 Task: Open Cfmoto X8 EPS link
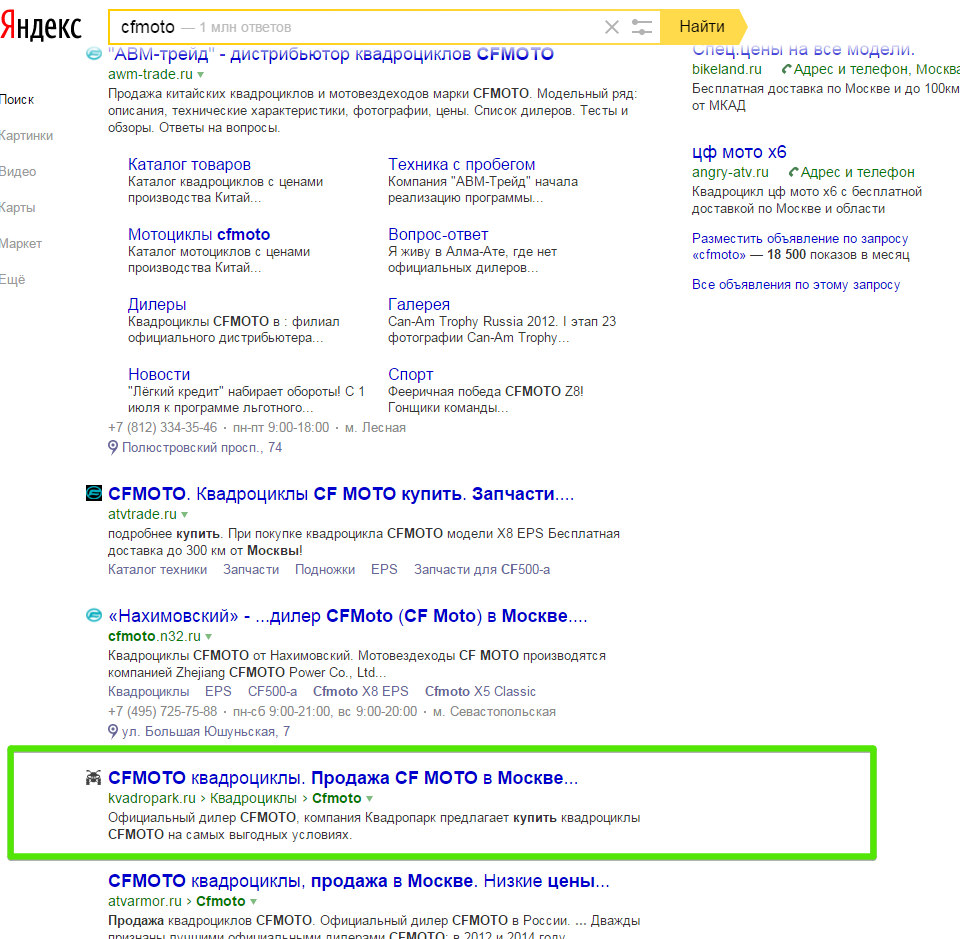361,691
